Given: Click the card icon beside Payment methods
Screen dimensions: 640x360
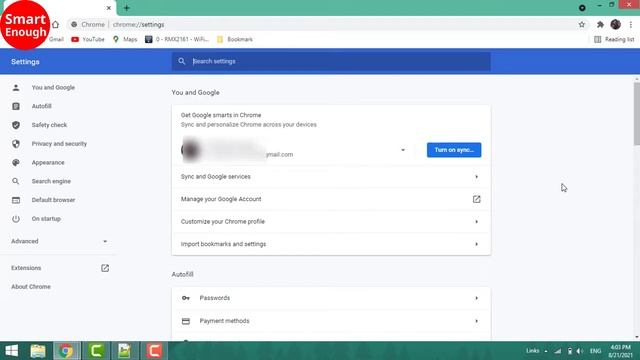Looking at the screenshot, I should click(186, 321).
